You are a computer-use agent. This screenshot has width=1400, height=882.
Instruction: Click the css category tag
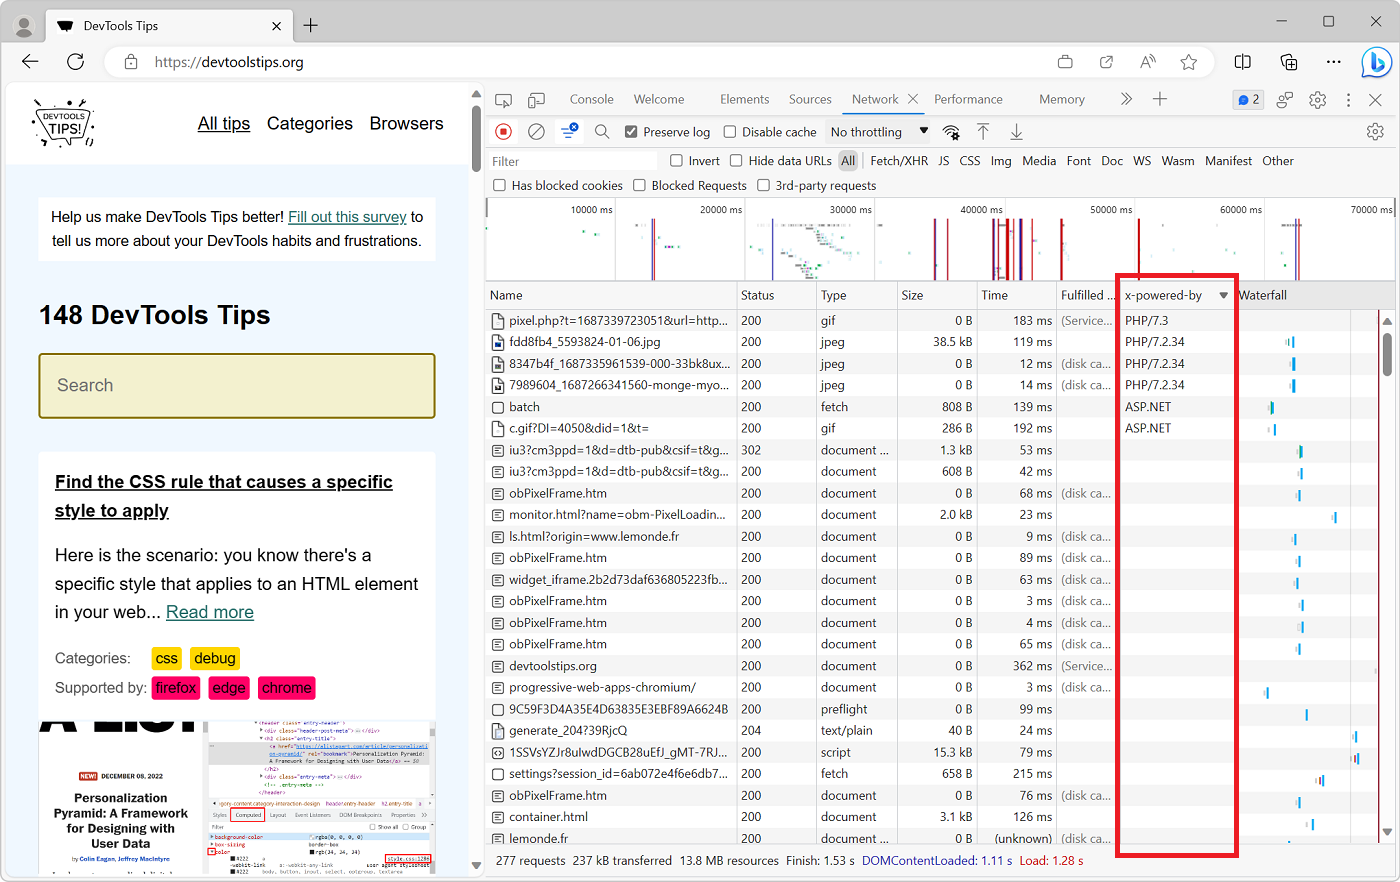pyautogui.click(x=167, y=658)
